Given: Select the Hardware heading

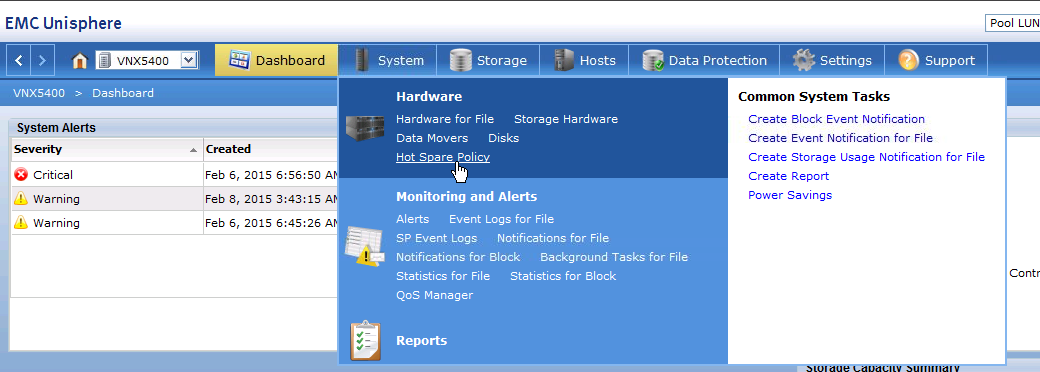Looking at the screenshot, I should click(429, 97).
